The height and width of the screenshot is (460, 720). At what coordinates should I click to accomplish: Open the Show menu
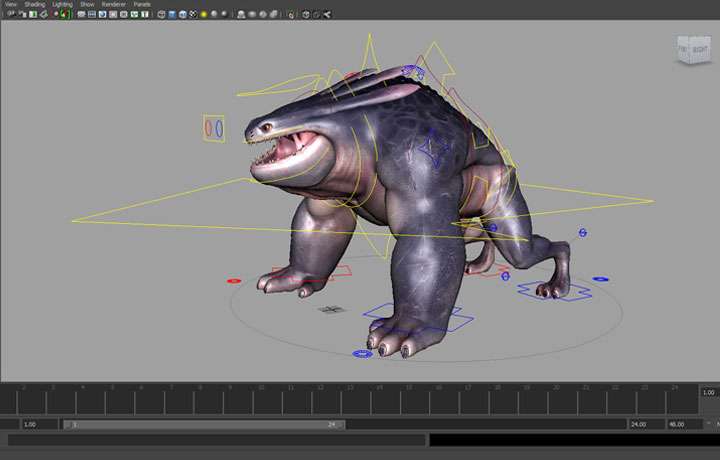[x=87, y=4]
